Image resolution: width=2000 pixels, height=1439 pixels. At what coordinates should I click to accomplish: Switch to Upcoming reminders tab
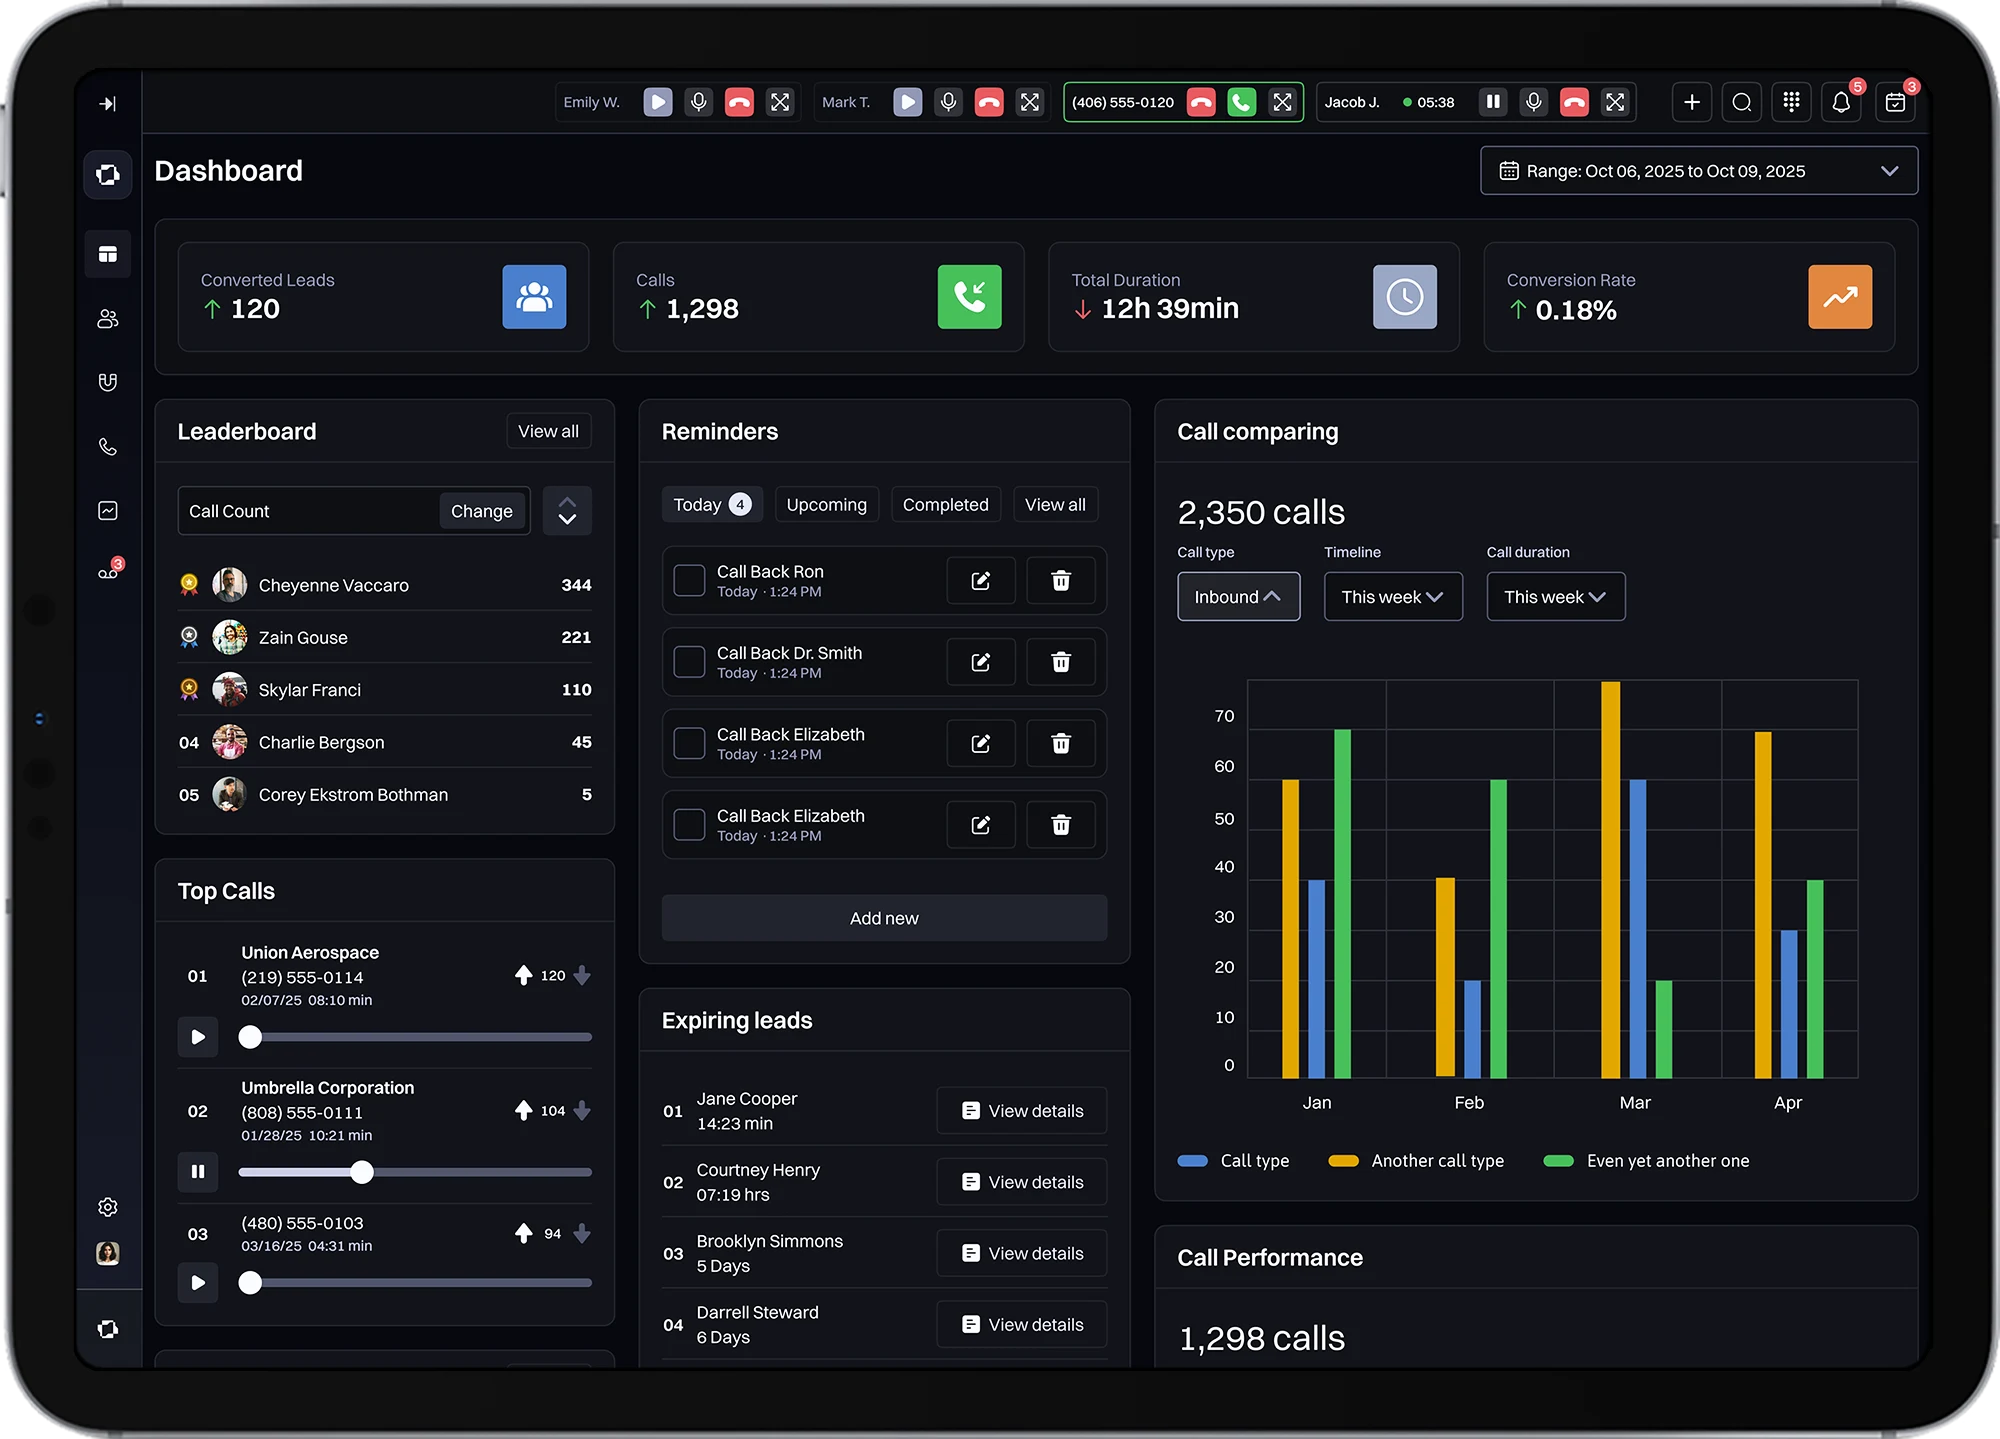tap(827, 505)
